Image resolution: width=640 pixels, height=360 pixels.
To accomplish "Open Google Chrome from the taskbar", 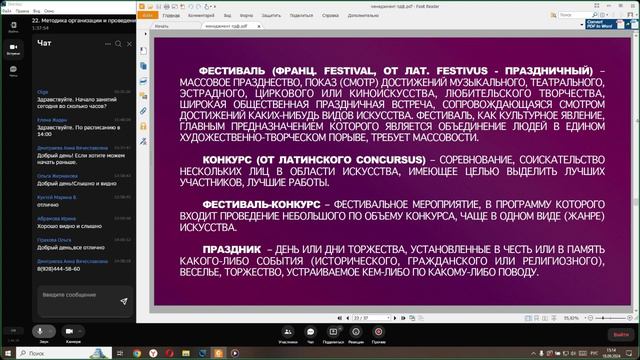I will pyautogui.click(x=137, y=353).
